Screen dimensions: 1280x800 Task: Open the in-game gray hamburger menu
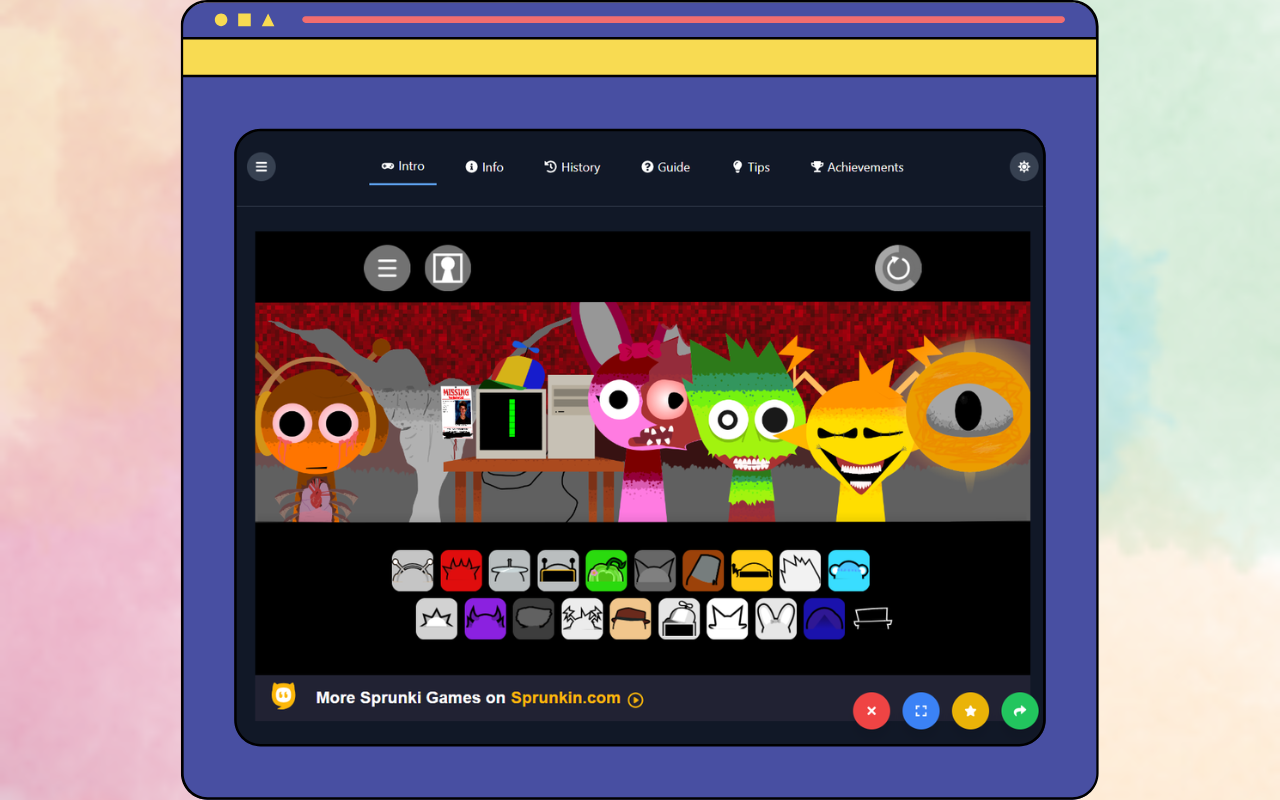[x=387, y=268]
